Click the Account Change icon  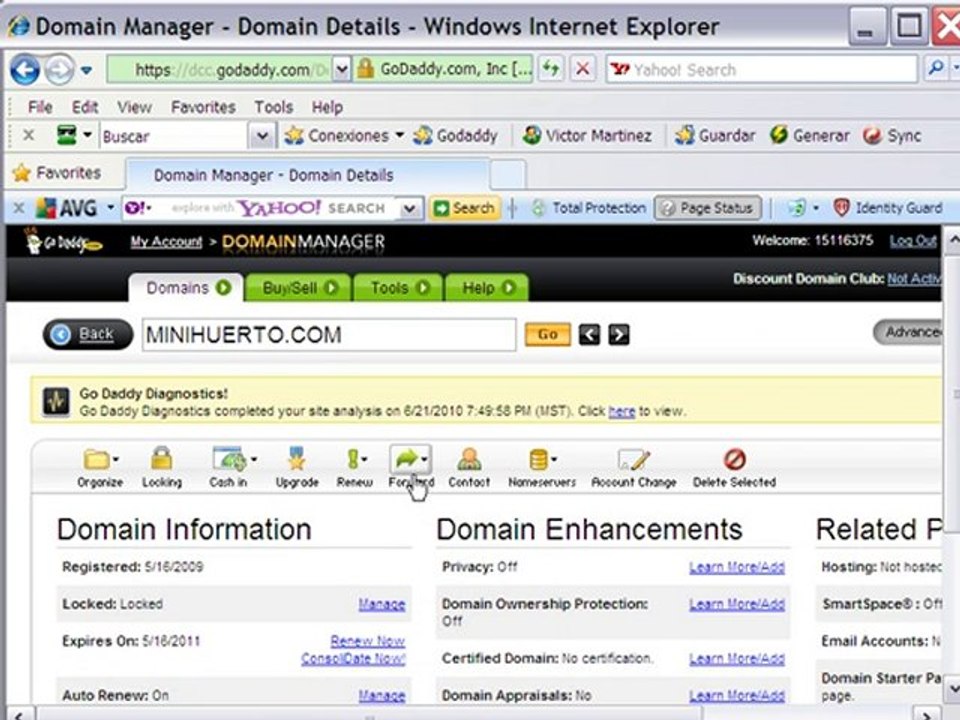[633, 459]
